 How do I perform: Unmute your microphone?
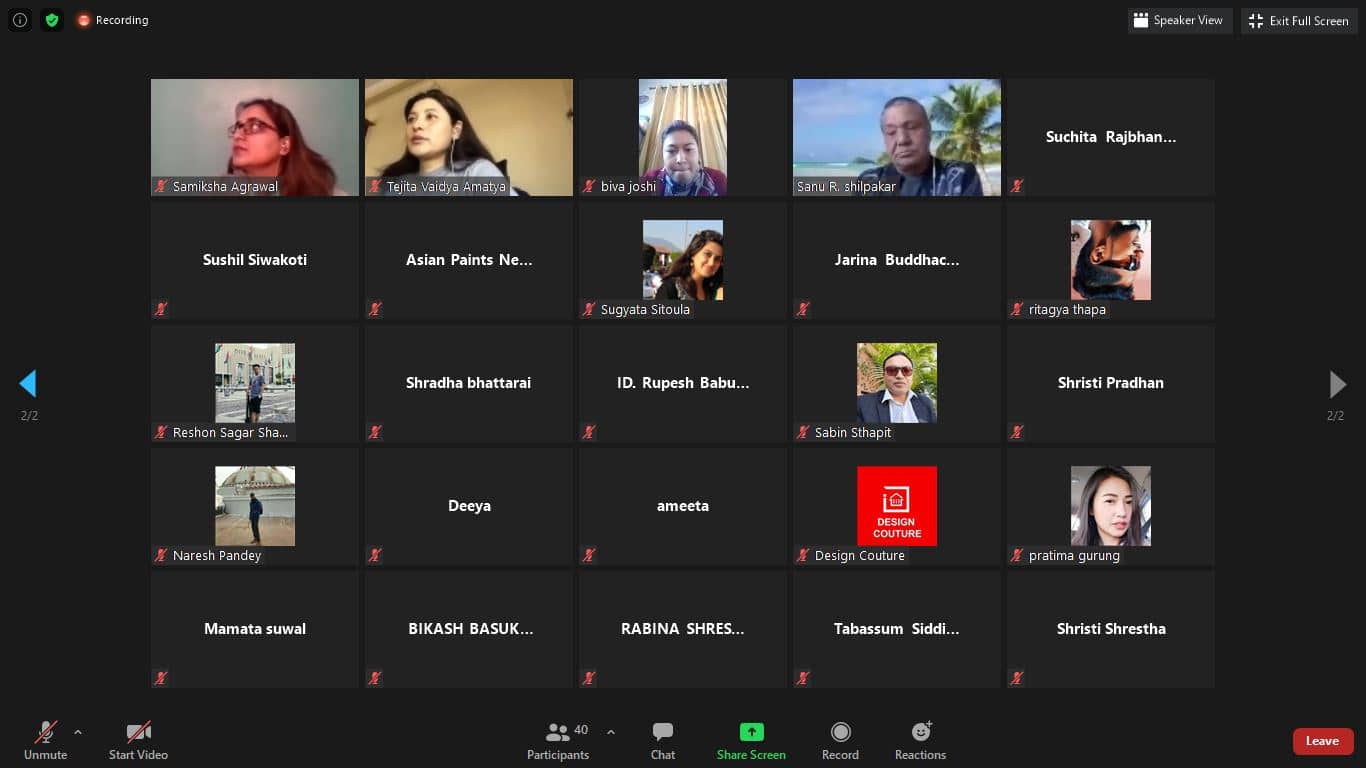click(46, 741)
